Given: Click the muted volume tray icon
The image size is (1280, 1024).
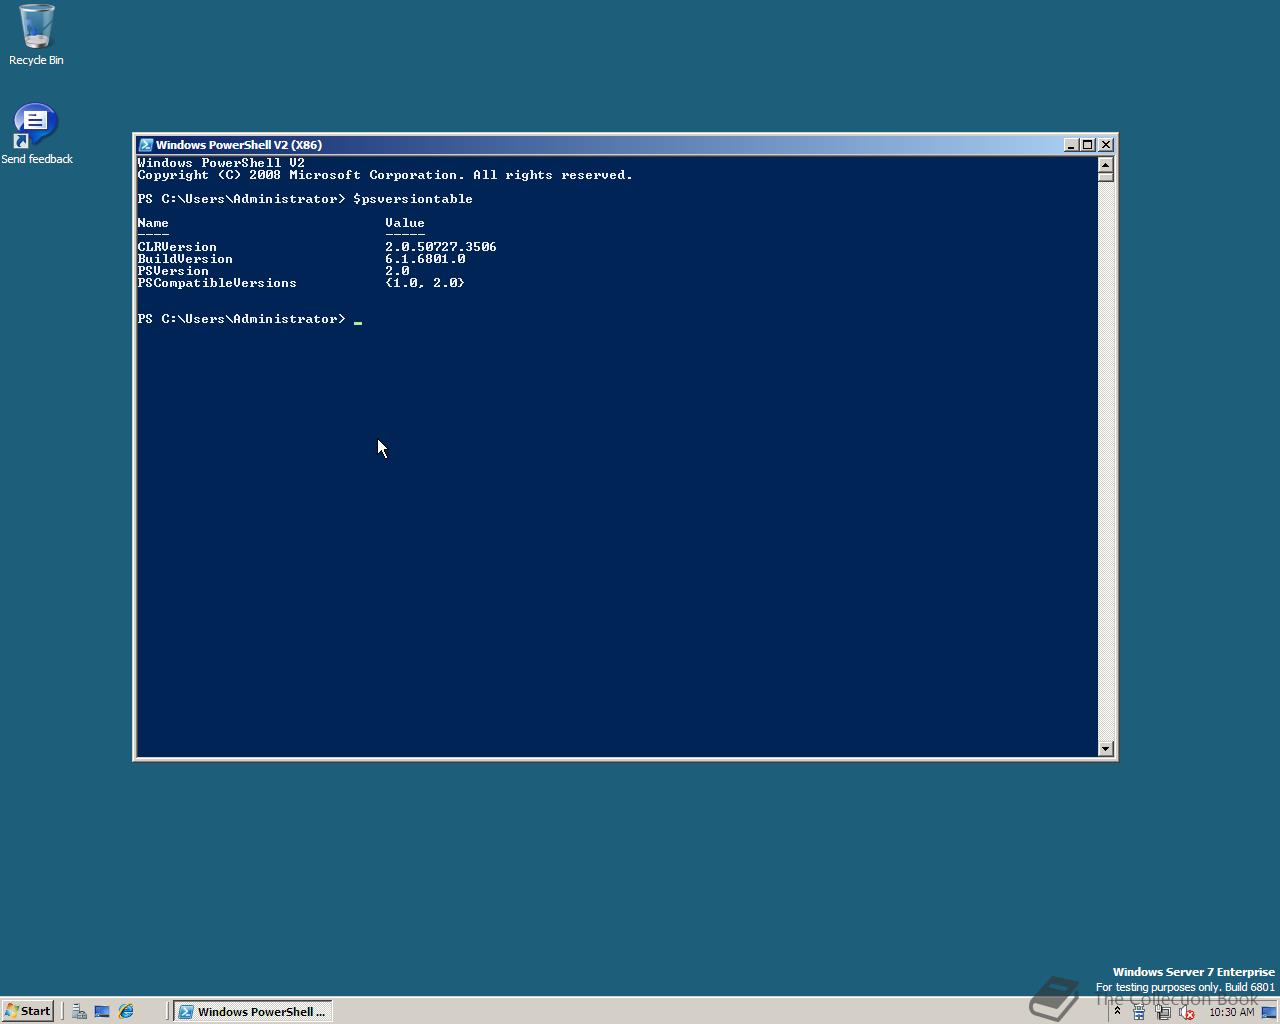Looking at the screenshot, I should click(x=1187, y=1012).
